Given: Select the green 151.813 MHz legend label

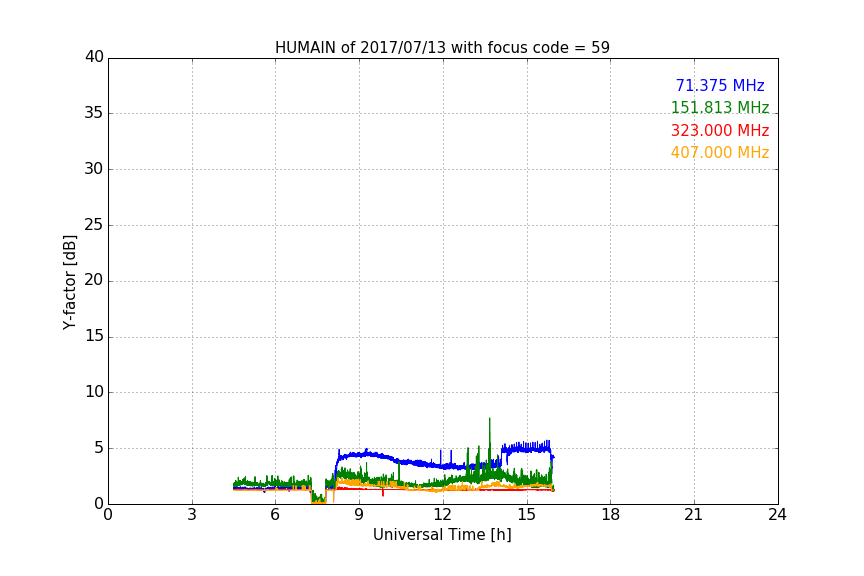Looking at the screenshot, I should click(720, 107).
